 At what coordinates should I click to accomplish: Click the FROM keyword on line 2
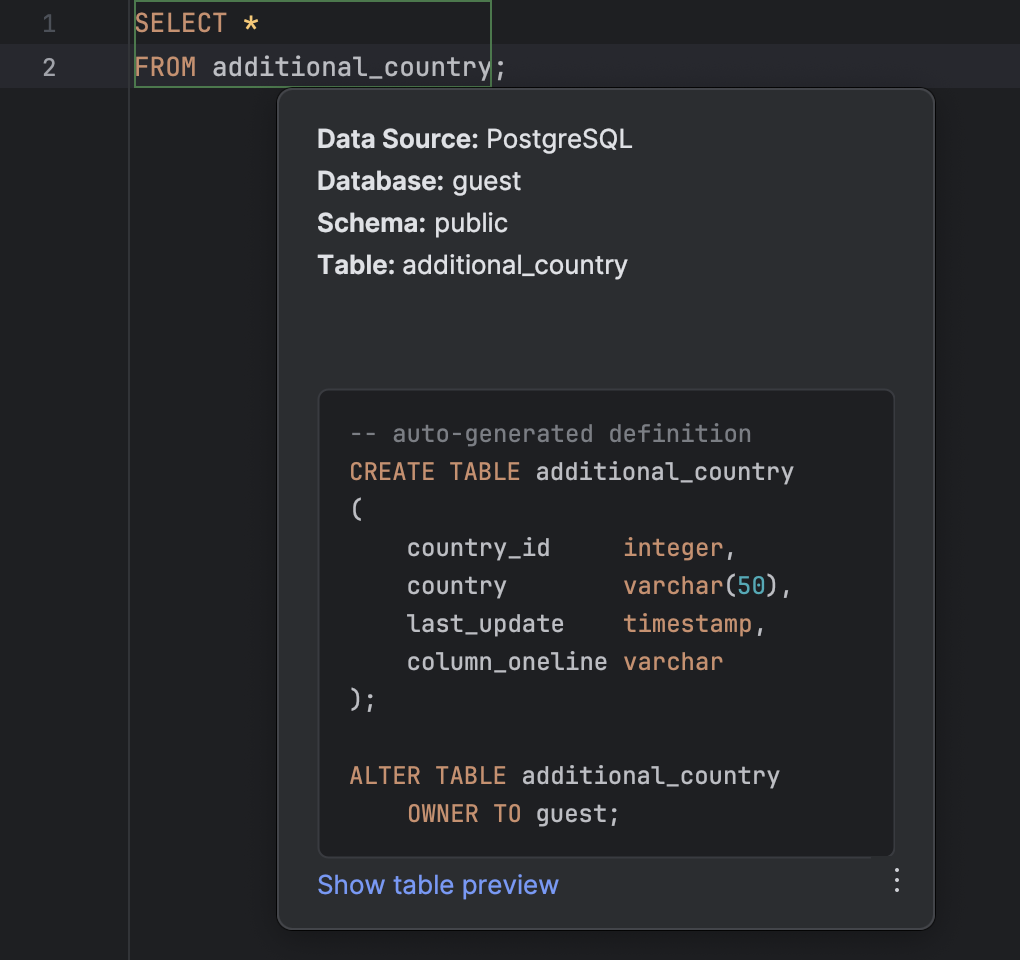pos(164,66)
